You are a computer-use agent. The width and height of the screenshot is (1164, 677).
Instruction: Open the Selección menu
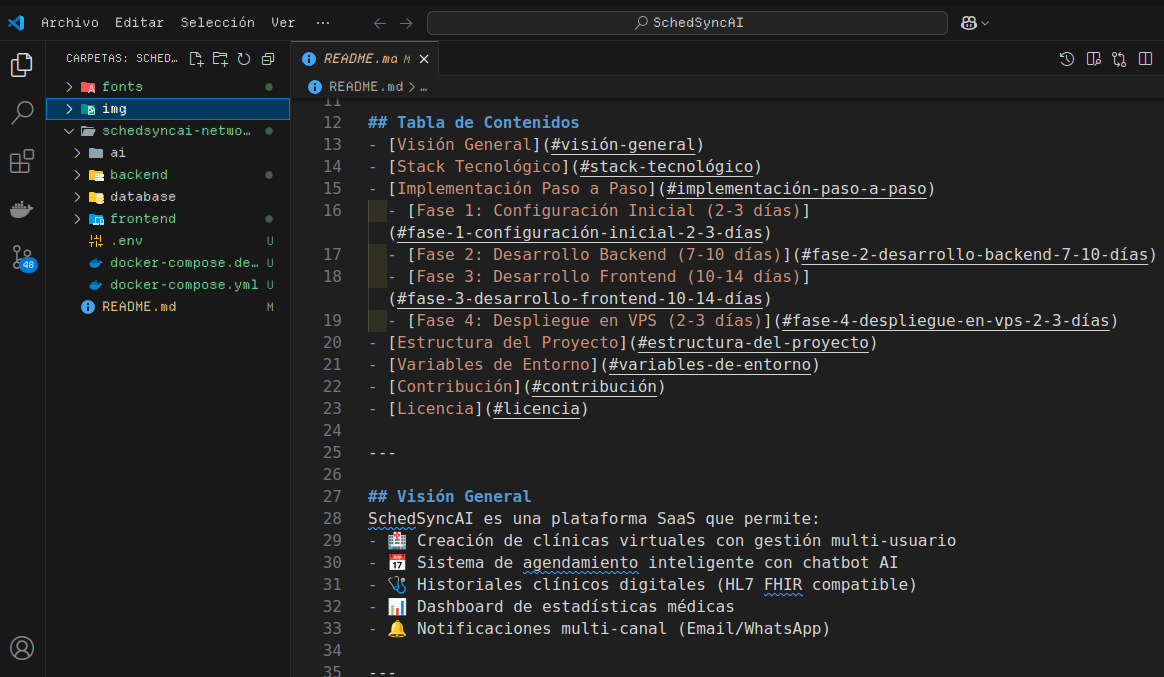point(218,23)
